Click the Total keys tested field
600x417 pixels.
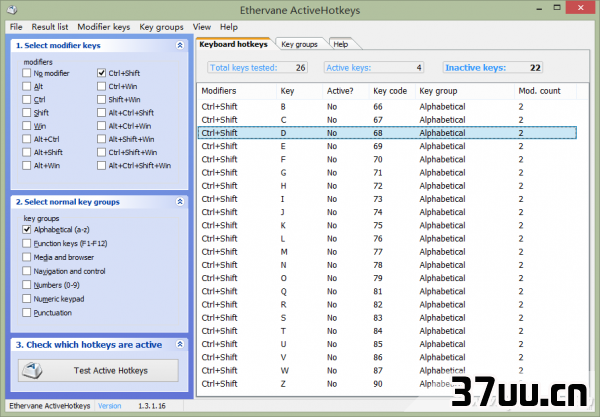point(257,68)
